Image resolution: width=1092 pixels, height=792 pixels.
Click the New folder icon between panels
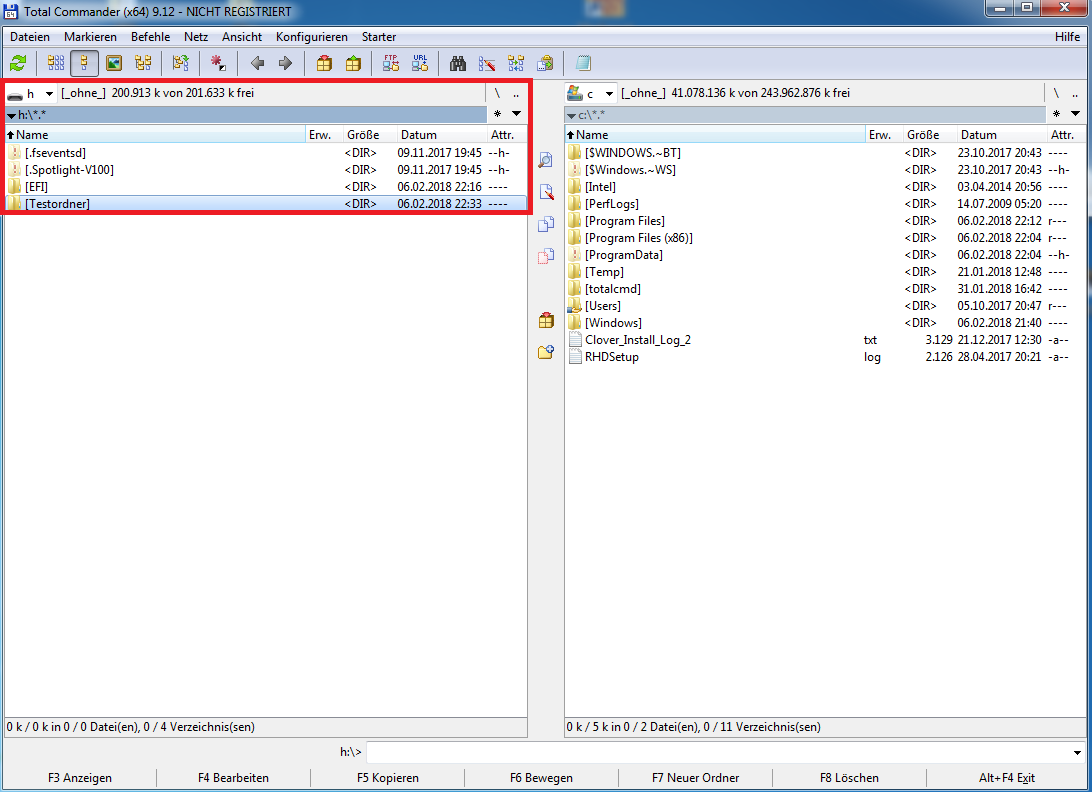coord(546,352)
